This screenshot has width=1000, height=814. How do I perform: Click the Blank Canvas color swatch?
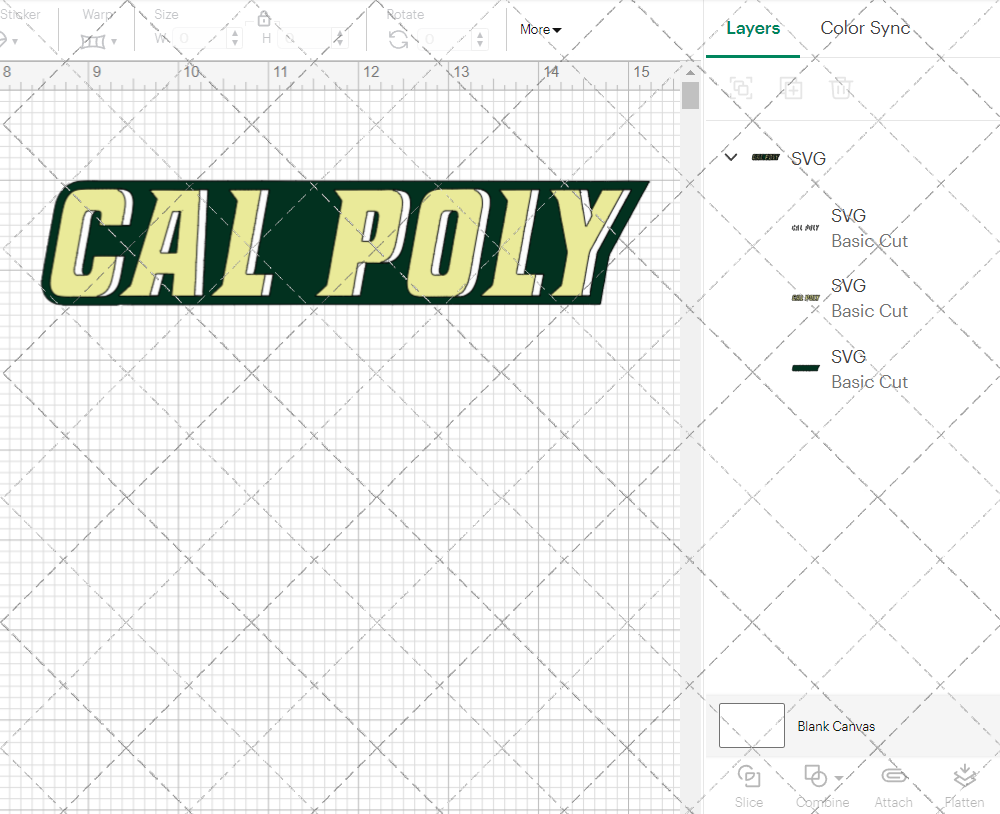tap(751, 726)
